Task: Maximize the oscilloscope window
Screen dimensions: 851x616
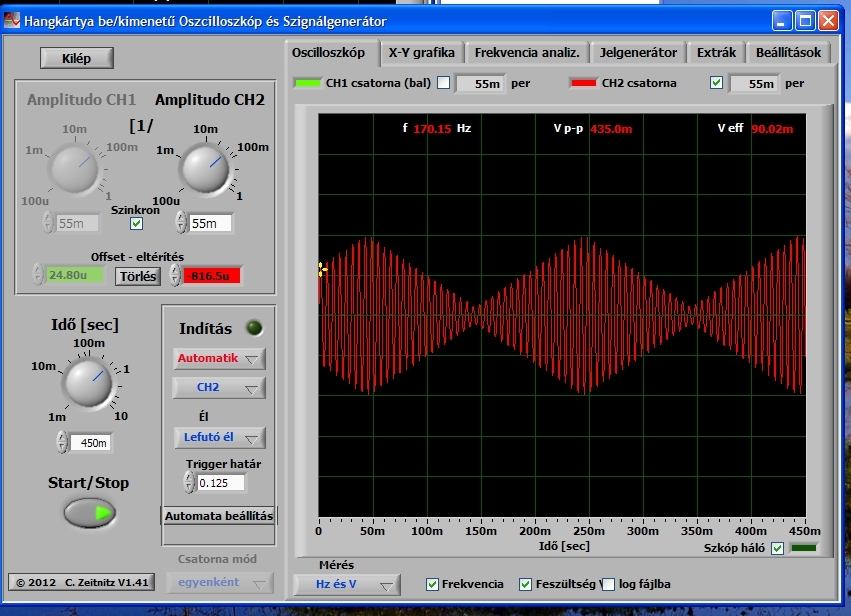Action: (805, 21)
